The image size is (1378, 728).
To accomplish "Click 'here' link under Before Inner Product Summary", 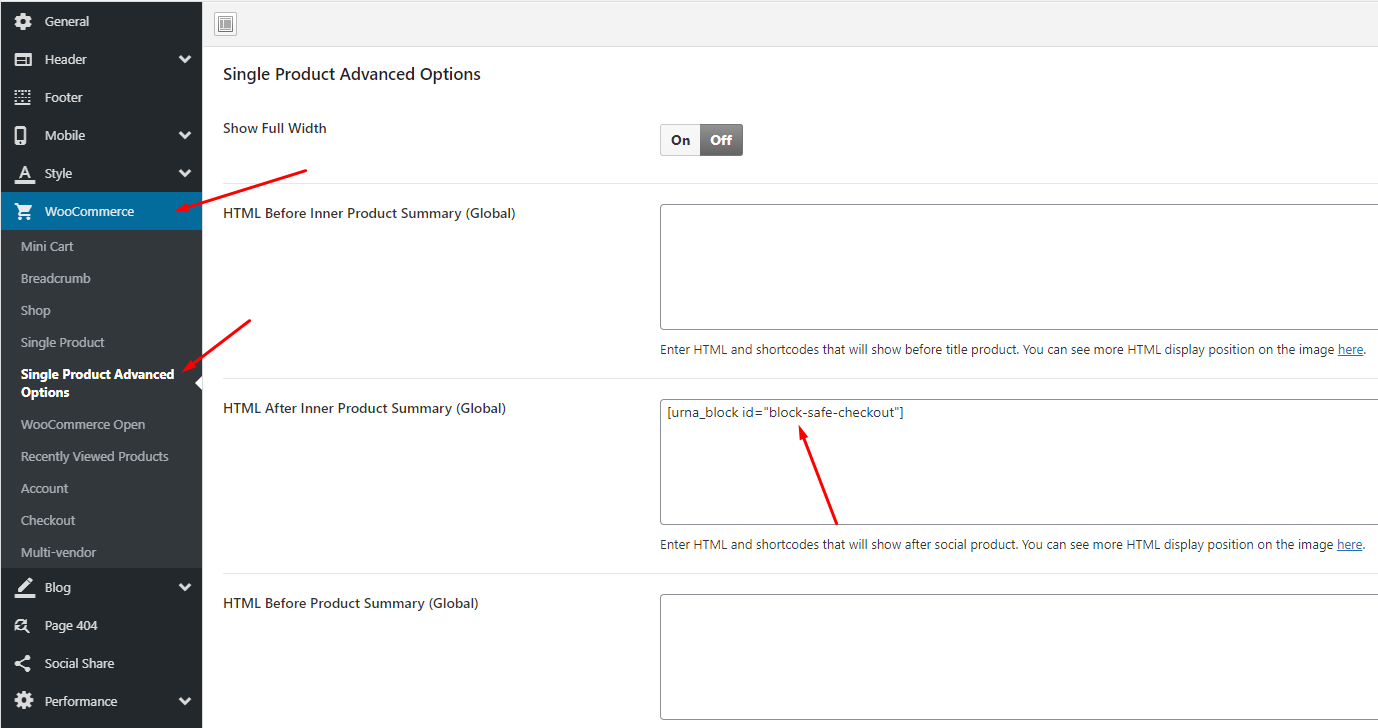I will 1350,350.
